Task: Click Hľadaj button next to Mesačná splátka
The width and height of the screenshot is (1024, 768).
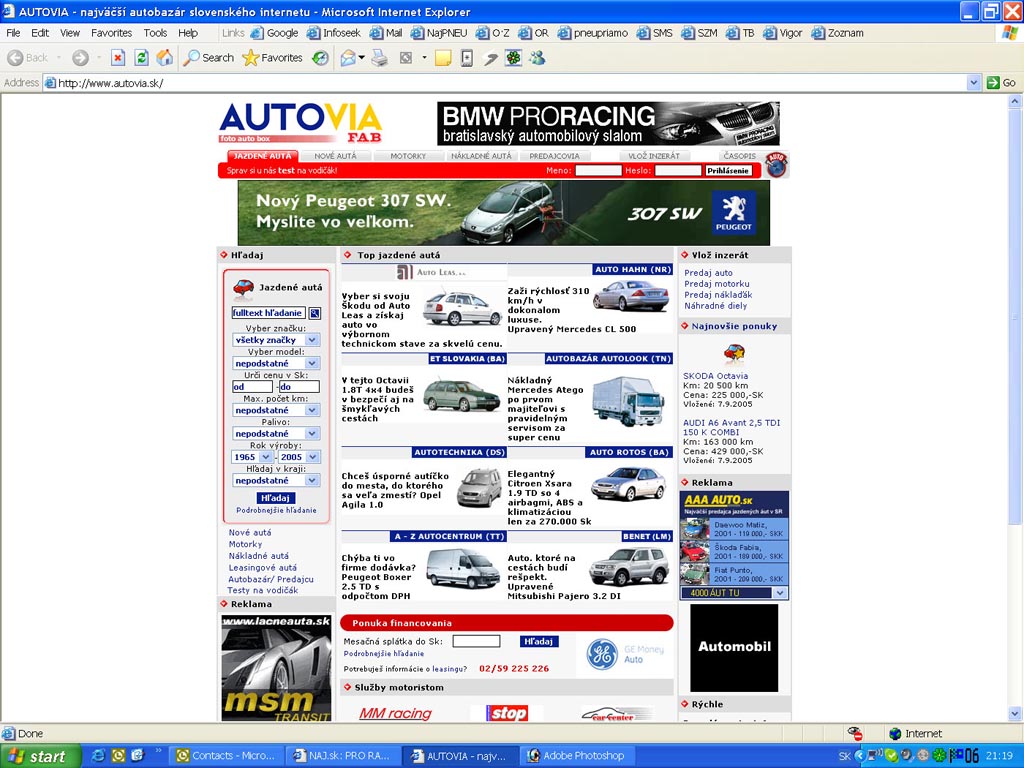Action: pyautogui.click(x=539, y=641)
